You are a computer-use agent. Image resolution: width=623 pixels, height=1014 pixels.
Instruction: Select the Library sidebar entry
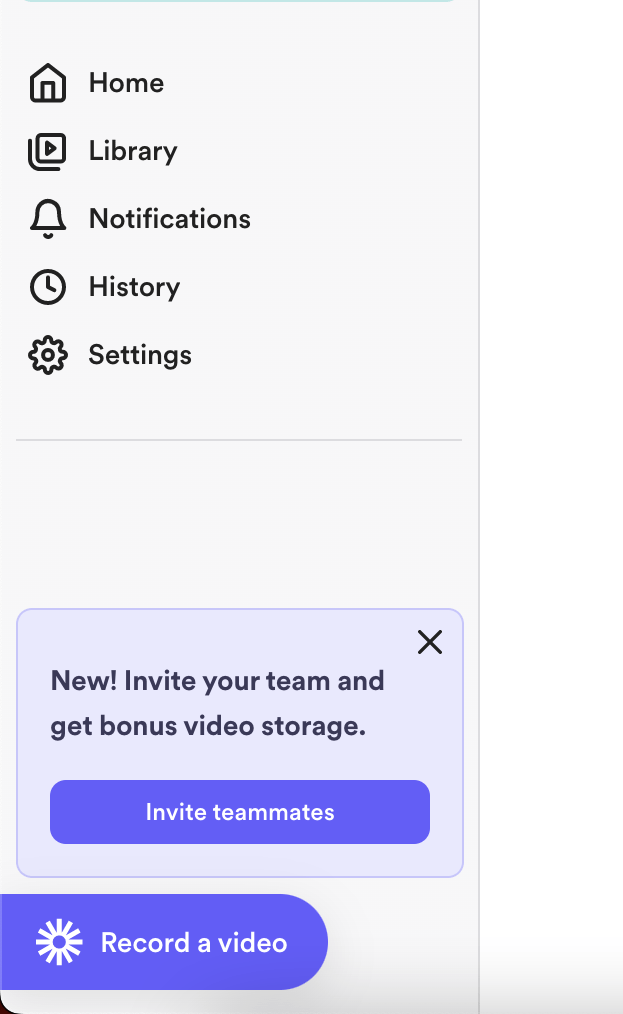click(x=133, y=150)
